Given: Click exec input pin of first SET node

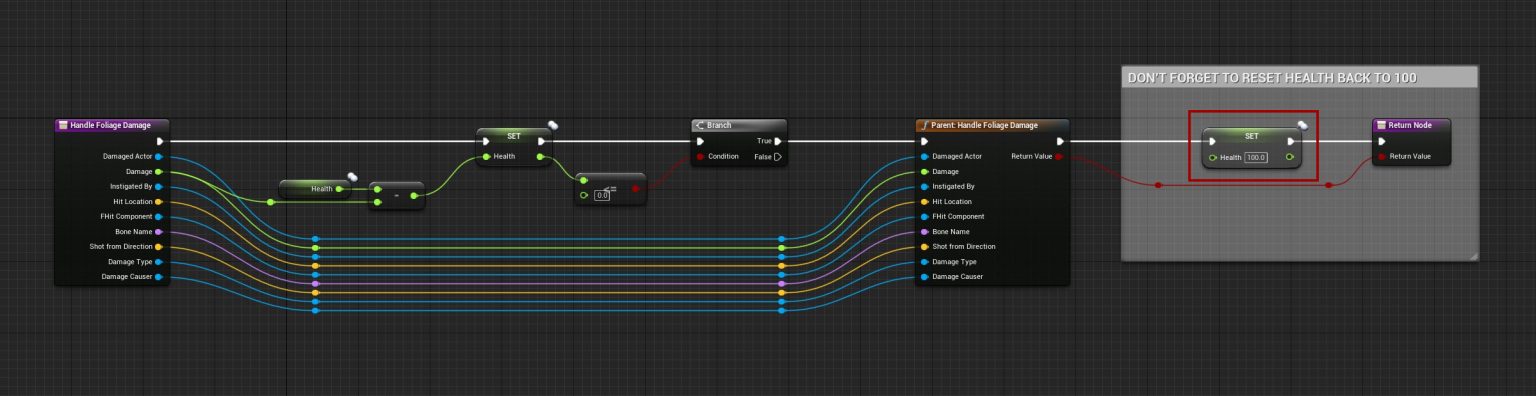Looking at the screenshot, I should click(487, 141).
